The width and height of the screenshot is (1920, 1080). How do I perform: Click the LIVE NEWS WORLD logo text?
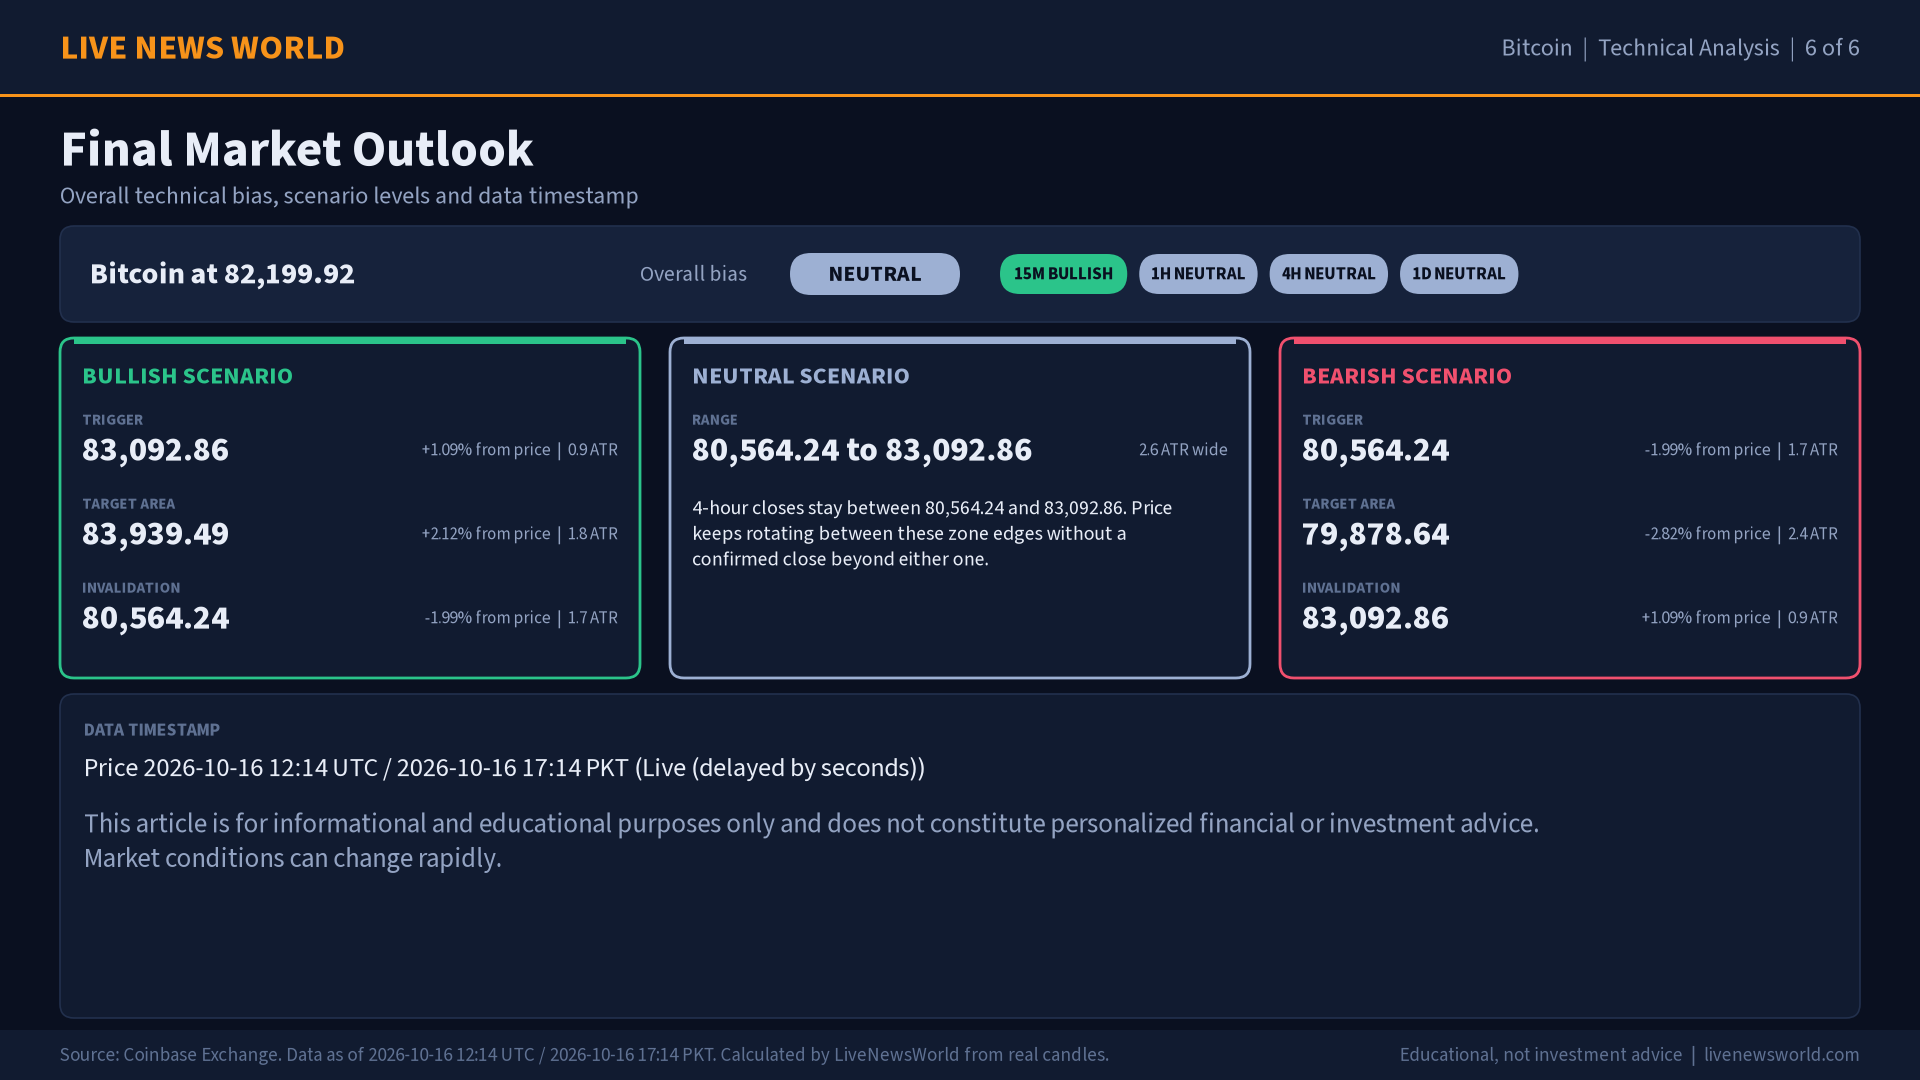203,48
